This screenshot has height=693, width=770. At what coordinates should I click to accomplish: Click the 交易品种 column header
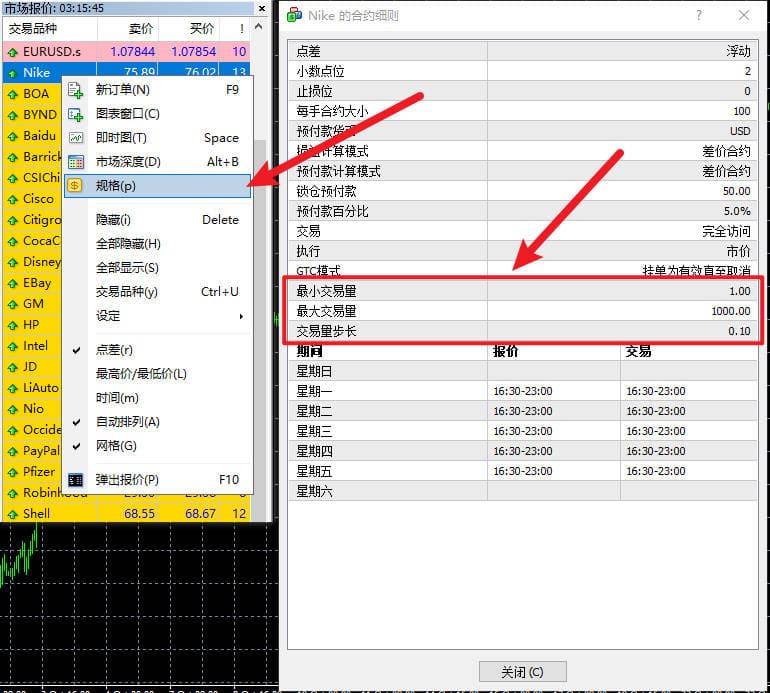pyautogui.click(x=50, y=29)
